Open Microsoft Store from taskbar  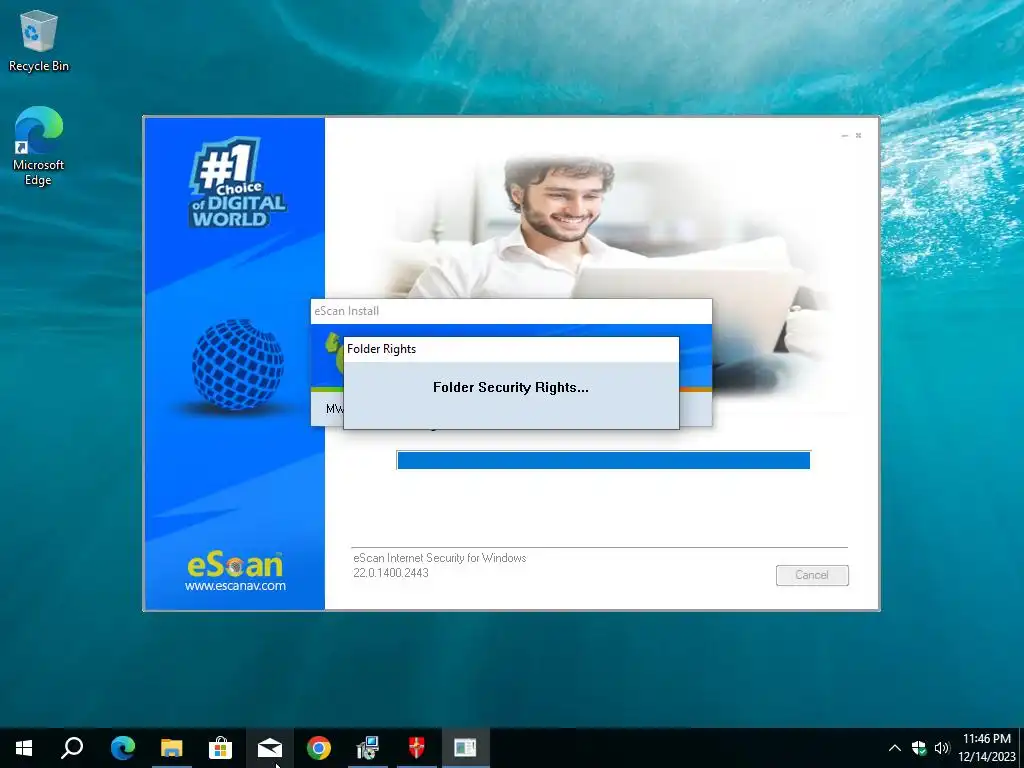tap(220, 748)
